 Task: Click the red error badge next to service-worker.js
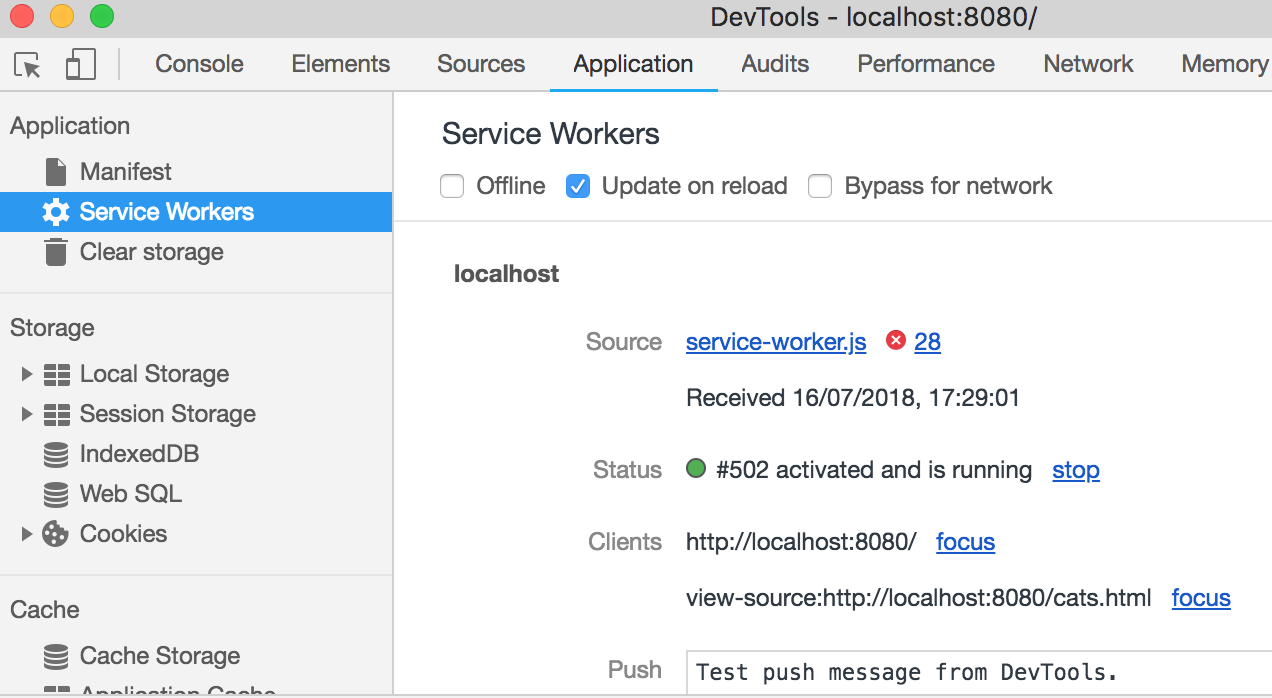click(894, 339)
